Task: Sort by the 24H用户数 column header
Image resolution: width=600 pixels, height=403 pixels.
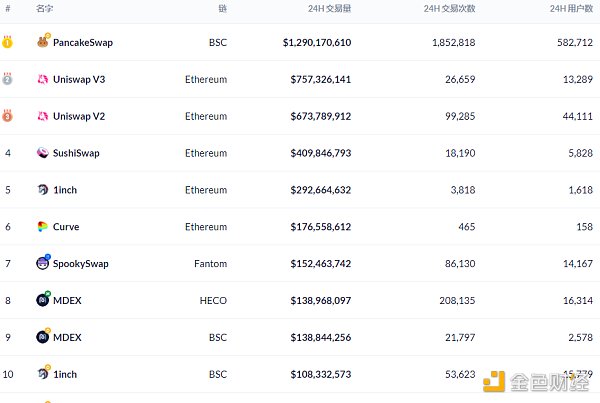Action: [x=571, y=8]
